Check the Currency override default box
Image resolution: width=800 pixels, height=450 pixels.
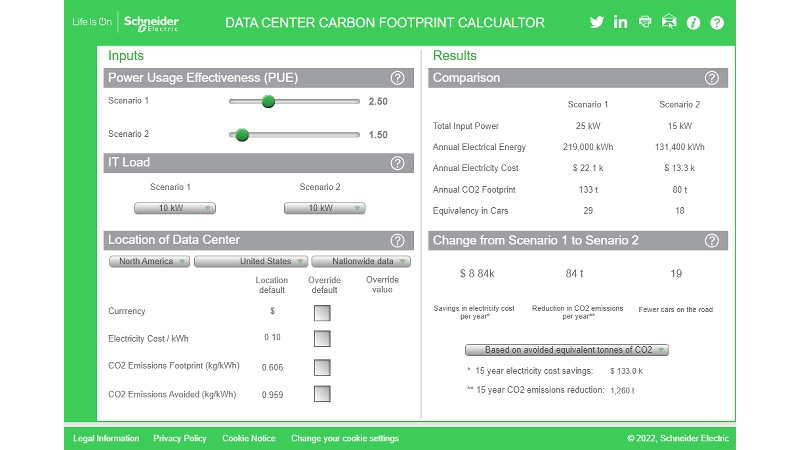click(x=322, y=312)
